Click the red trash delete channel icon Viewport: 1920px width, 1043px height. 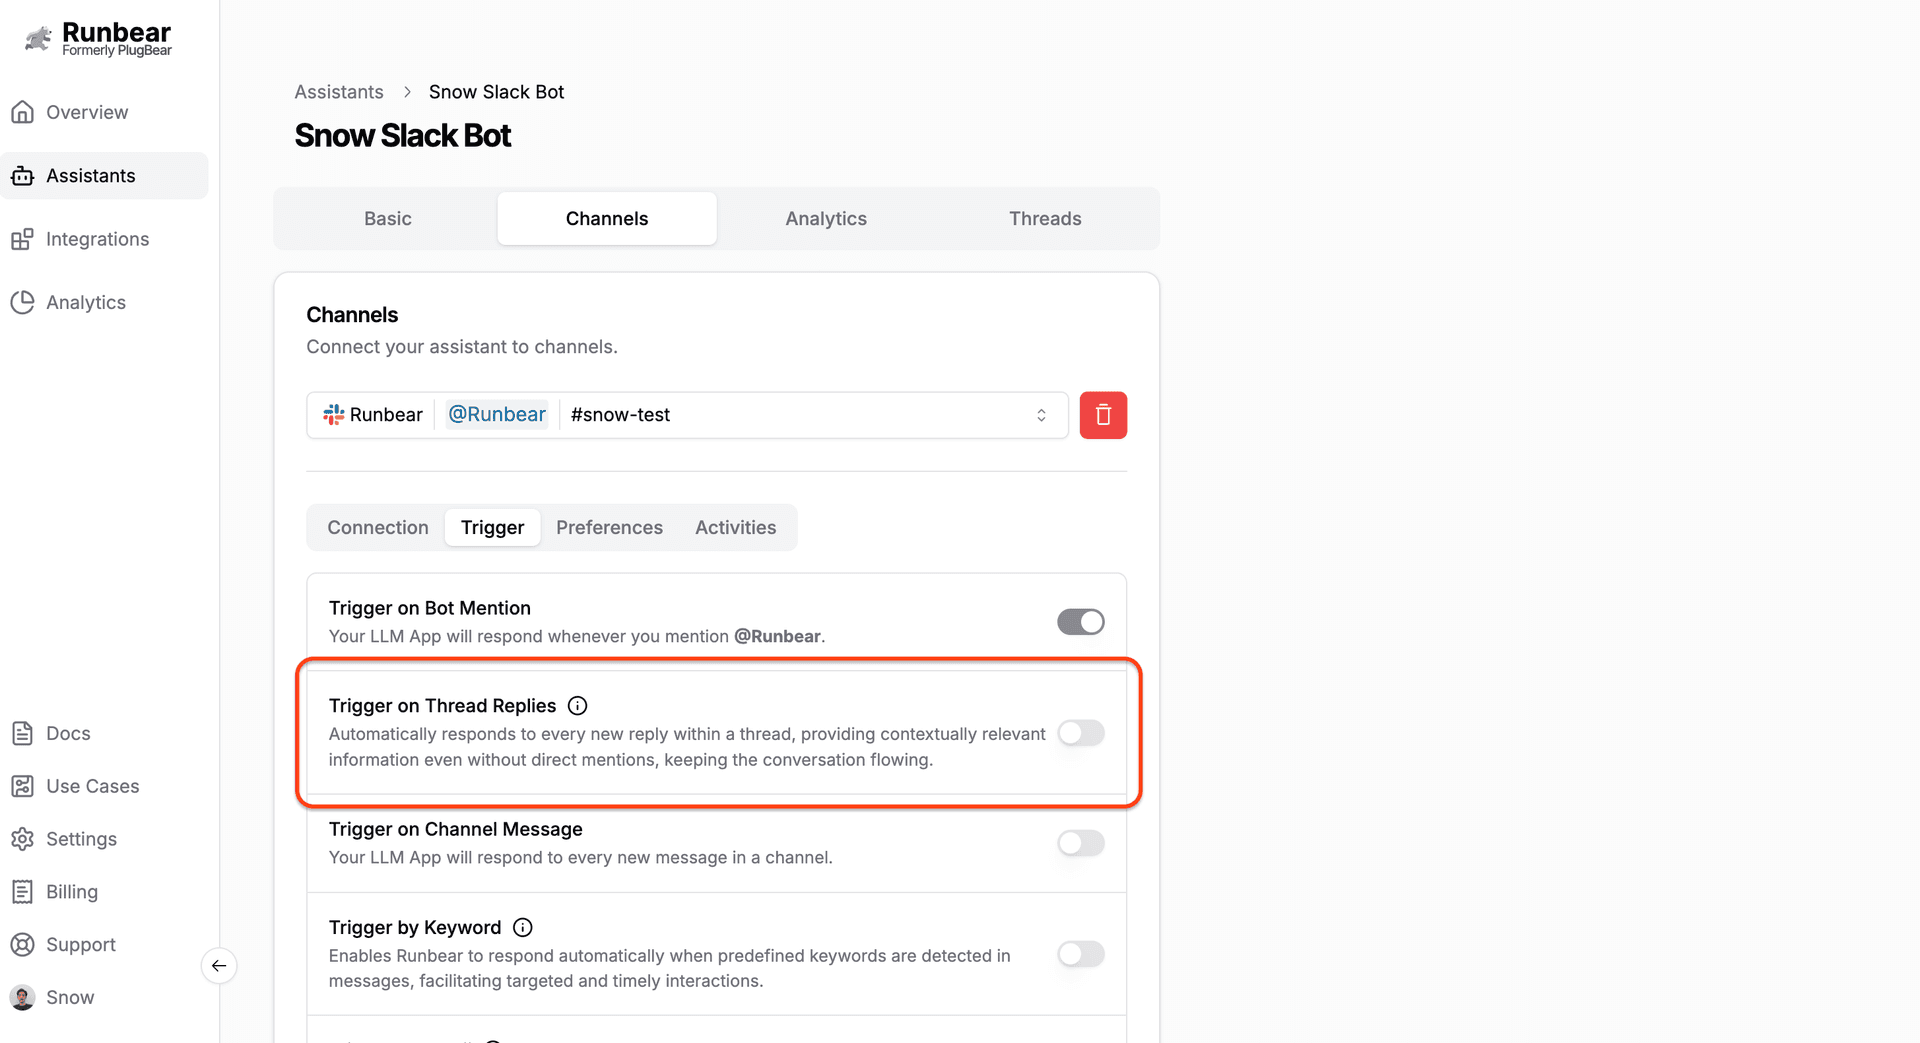click(x=1103, y=415)
